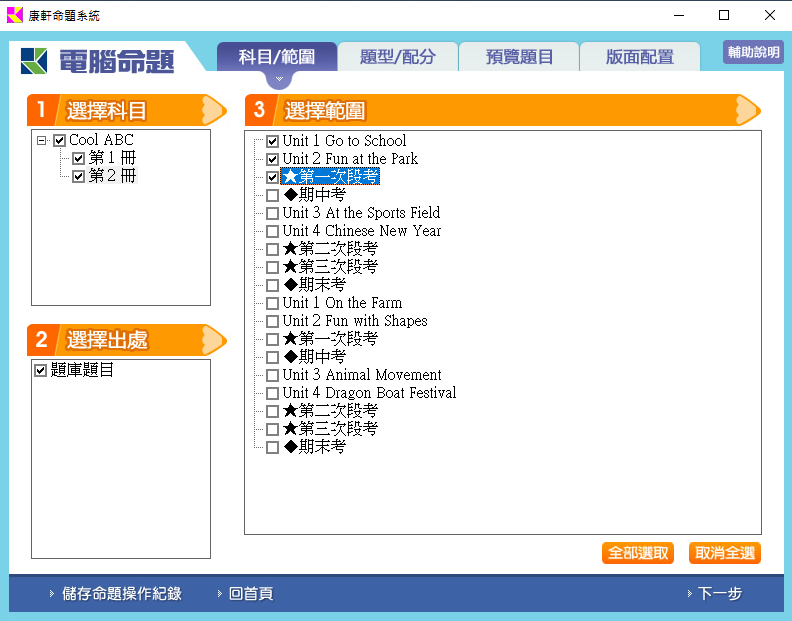This screenshot has width=792, height=621.
Task: Open the 輔助說明 help button
Action: tap(753, 52)
